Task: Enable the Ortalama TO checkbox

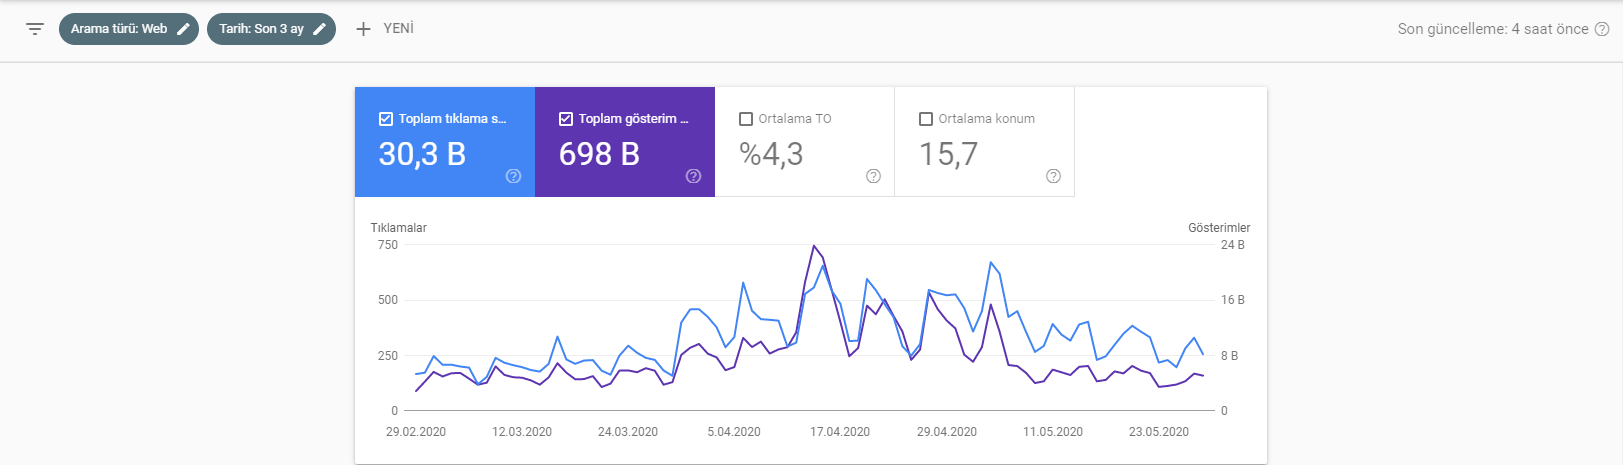Action: pyautogui.click(x=746, y=119)
